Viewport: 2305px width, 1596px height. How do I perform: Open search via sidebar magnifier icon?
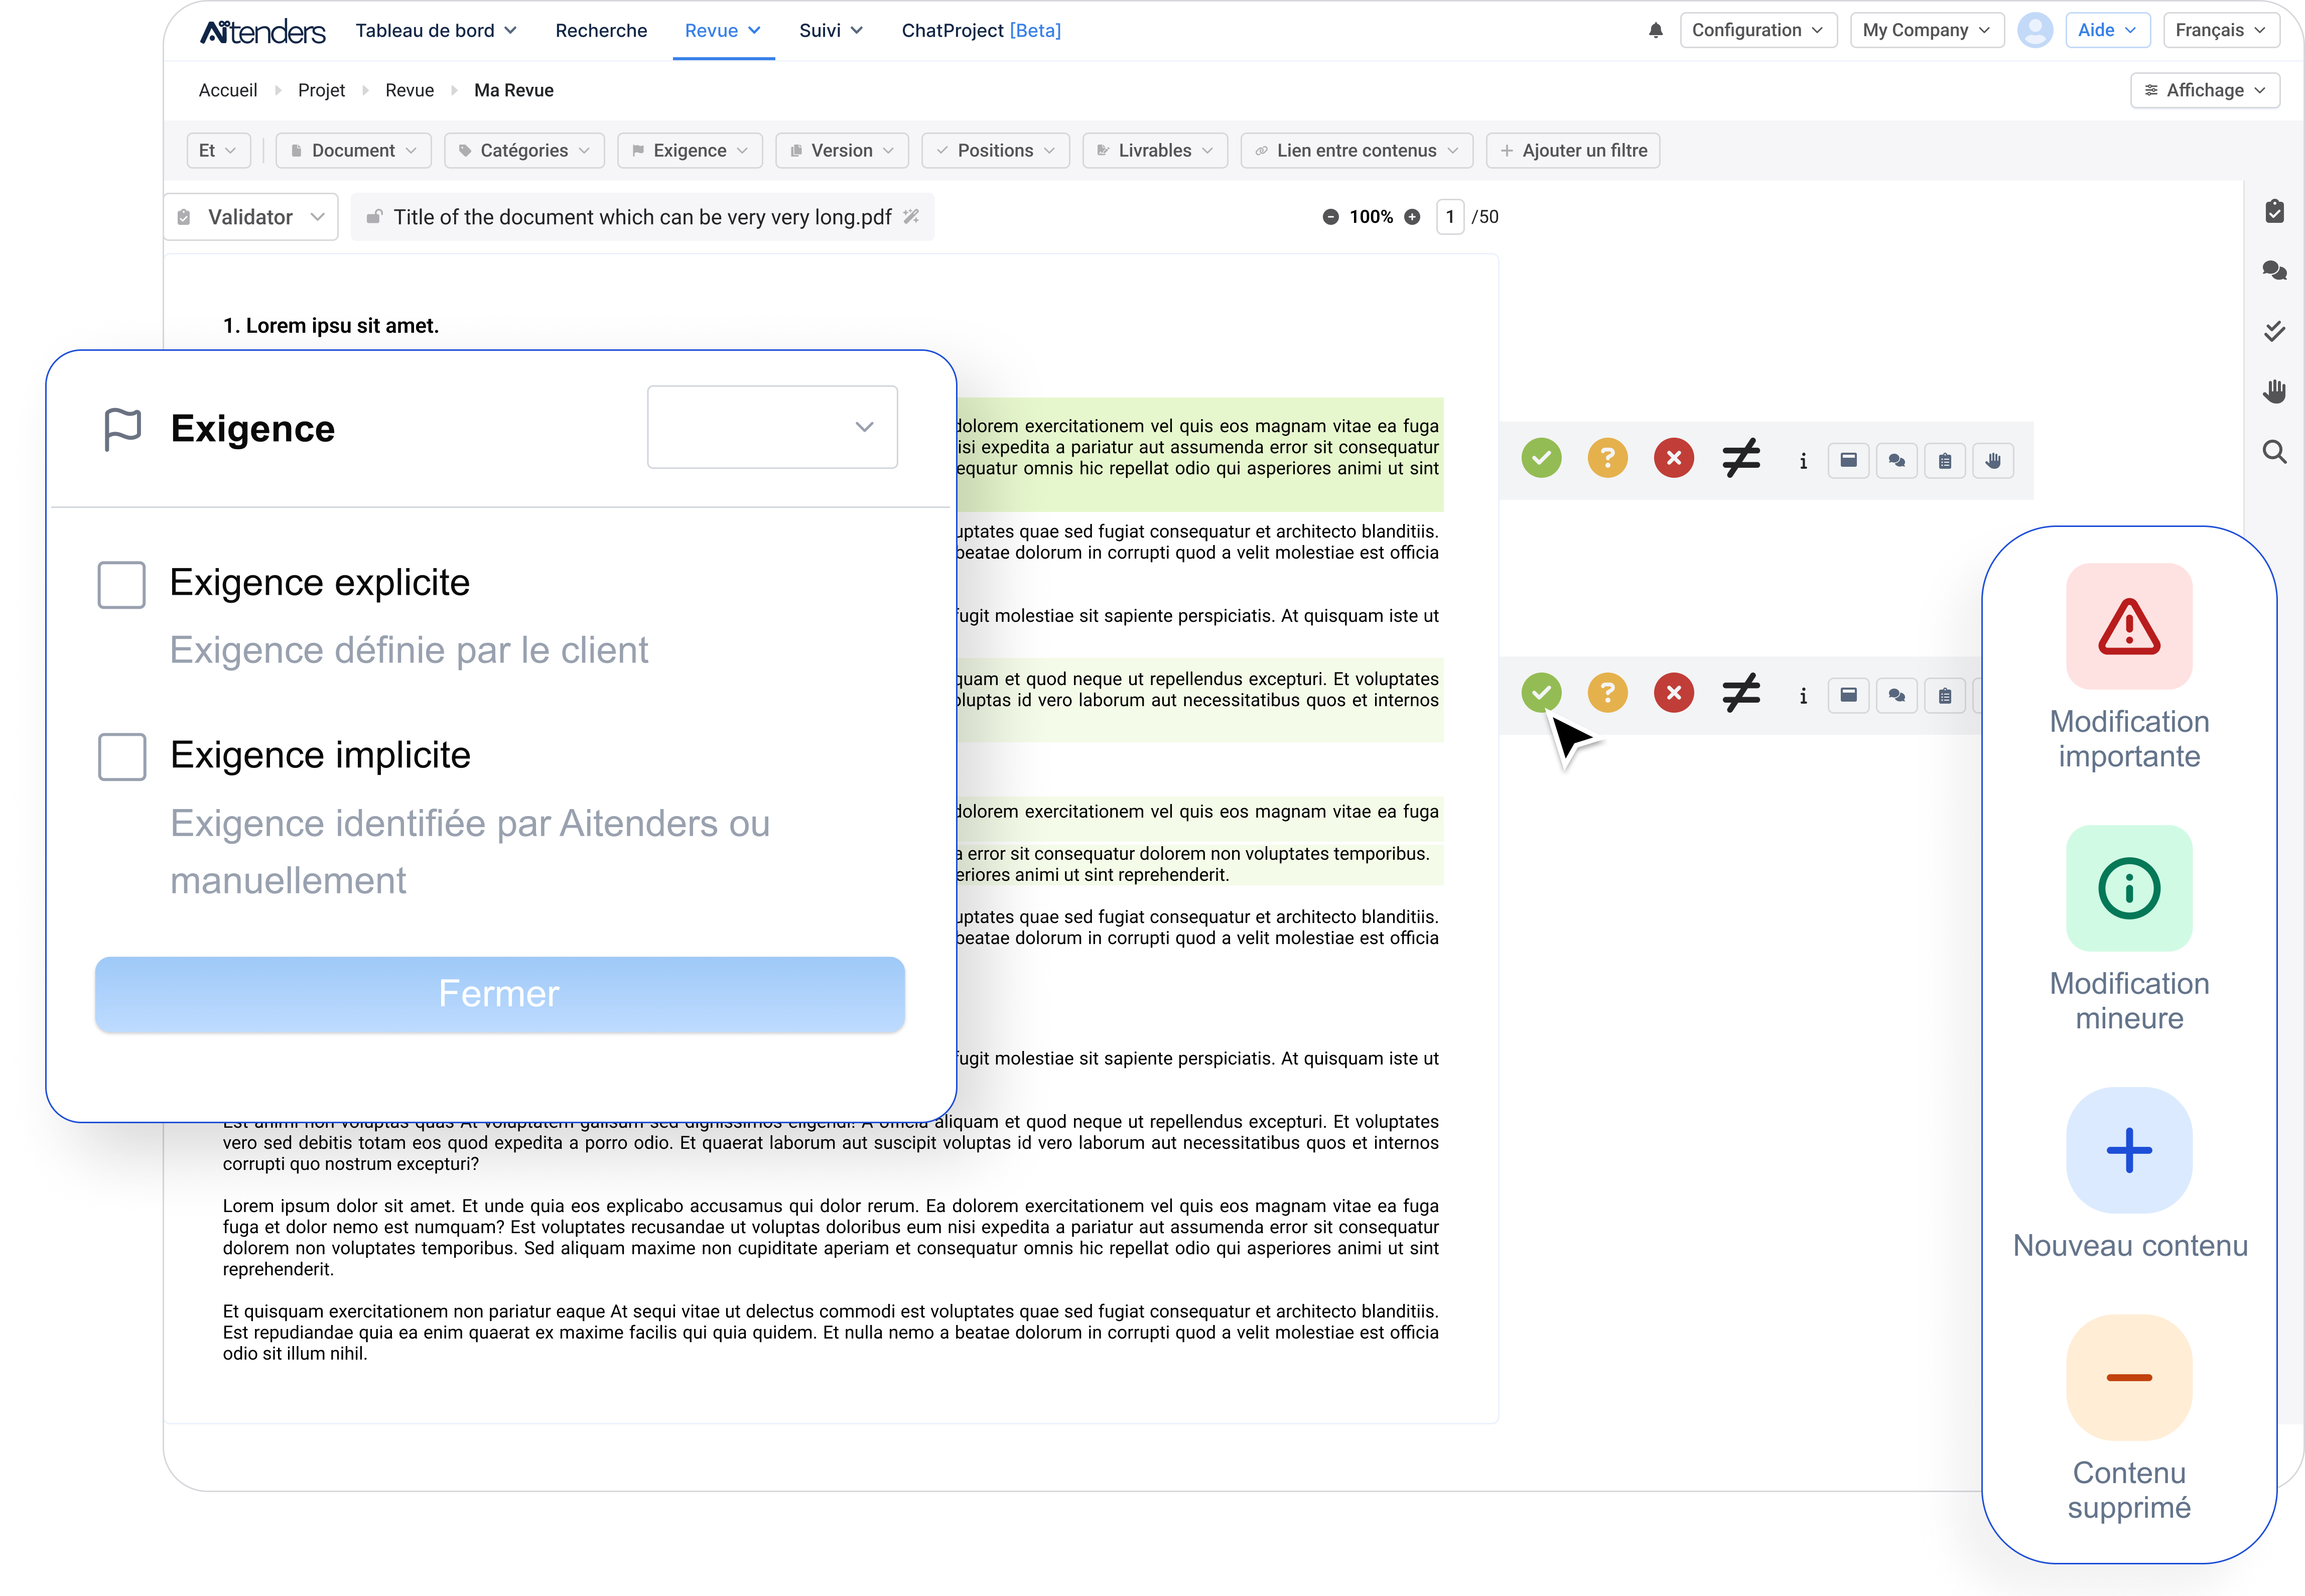2274,451
